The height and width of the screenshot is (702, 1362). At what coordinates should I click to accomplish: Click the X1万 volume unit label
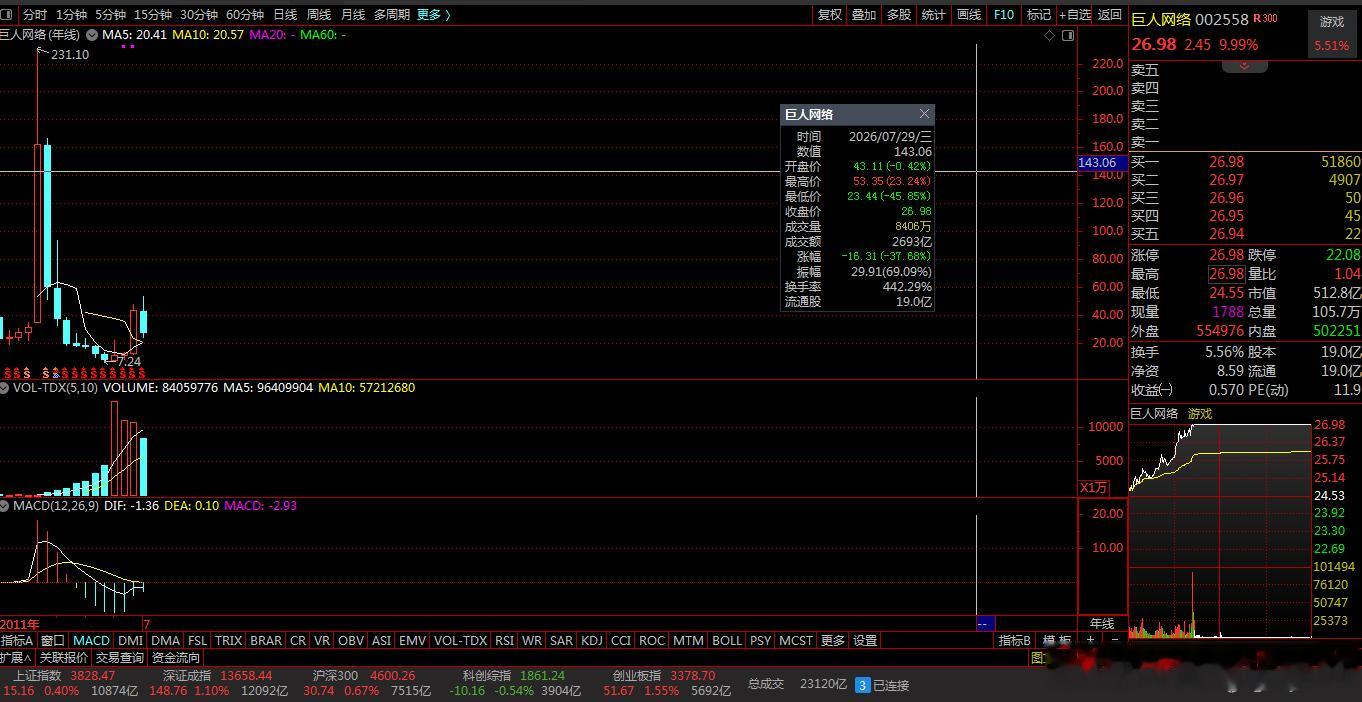click(x=1094, y=488)
